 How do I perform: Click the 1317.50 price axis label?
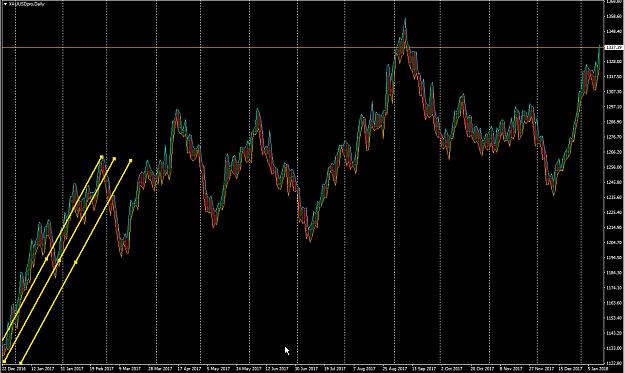614,77
